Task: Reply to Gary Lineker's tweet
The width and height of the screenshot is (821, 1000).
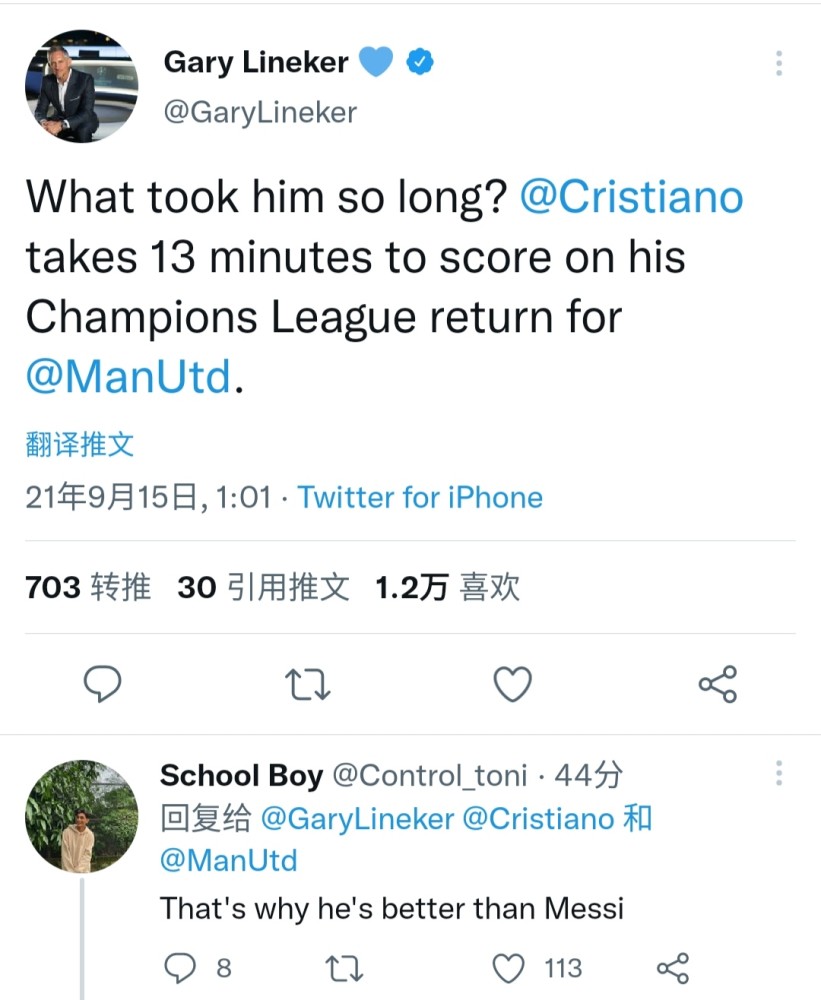Action: tap(102, 684)
